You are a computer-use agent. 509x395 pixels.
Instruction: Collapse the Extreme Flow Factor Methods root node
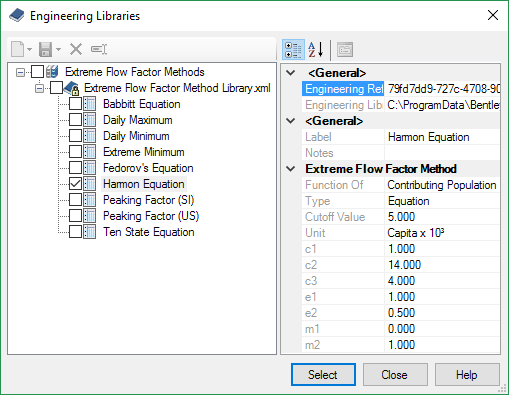tap(20, 72)
